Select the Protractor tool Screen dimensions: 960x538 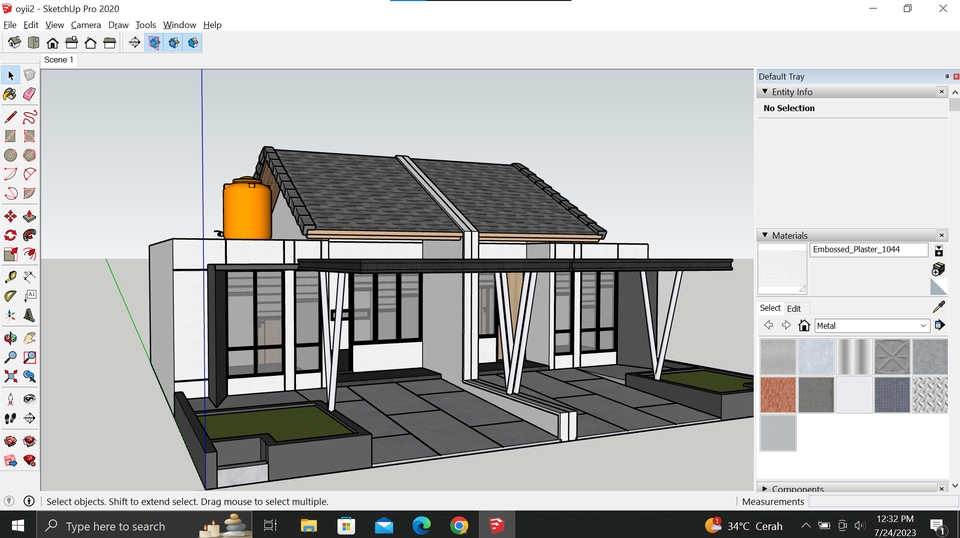(x=10, y=296)
